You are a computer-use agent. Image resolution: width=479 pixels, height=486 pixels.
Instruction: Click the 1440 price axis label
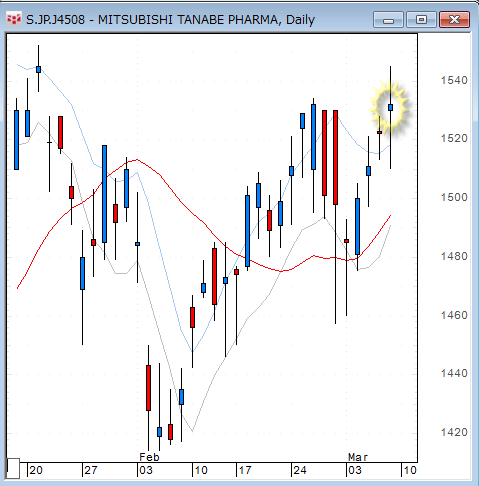pyautogui.click(x=454, y=373)
